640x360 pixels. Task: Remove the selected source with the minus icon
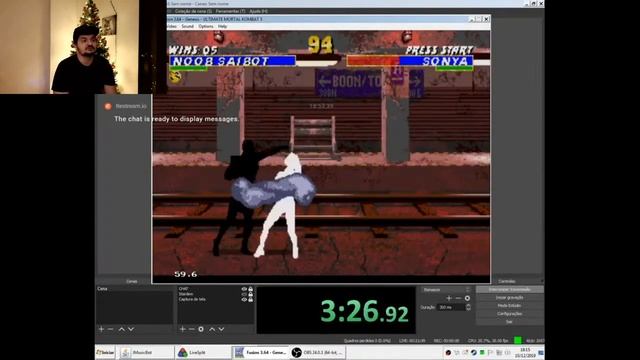pos(191,329)
